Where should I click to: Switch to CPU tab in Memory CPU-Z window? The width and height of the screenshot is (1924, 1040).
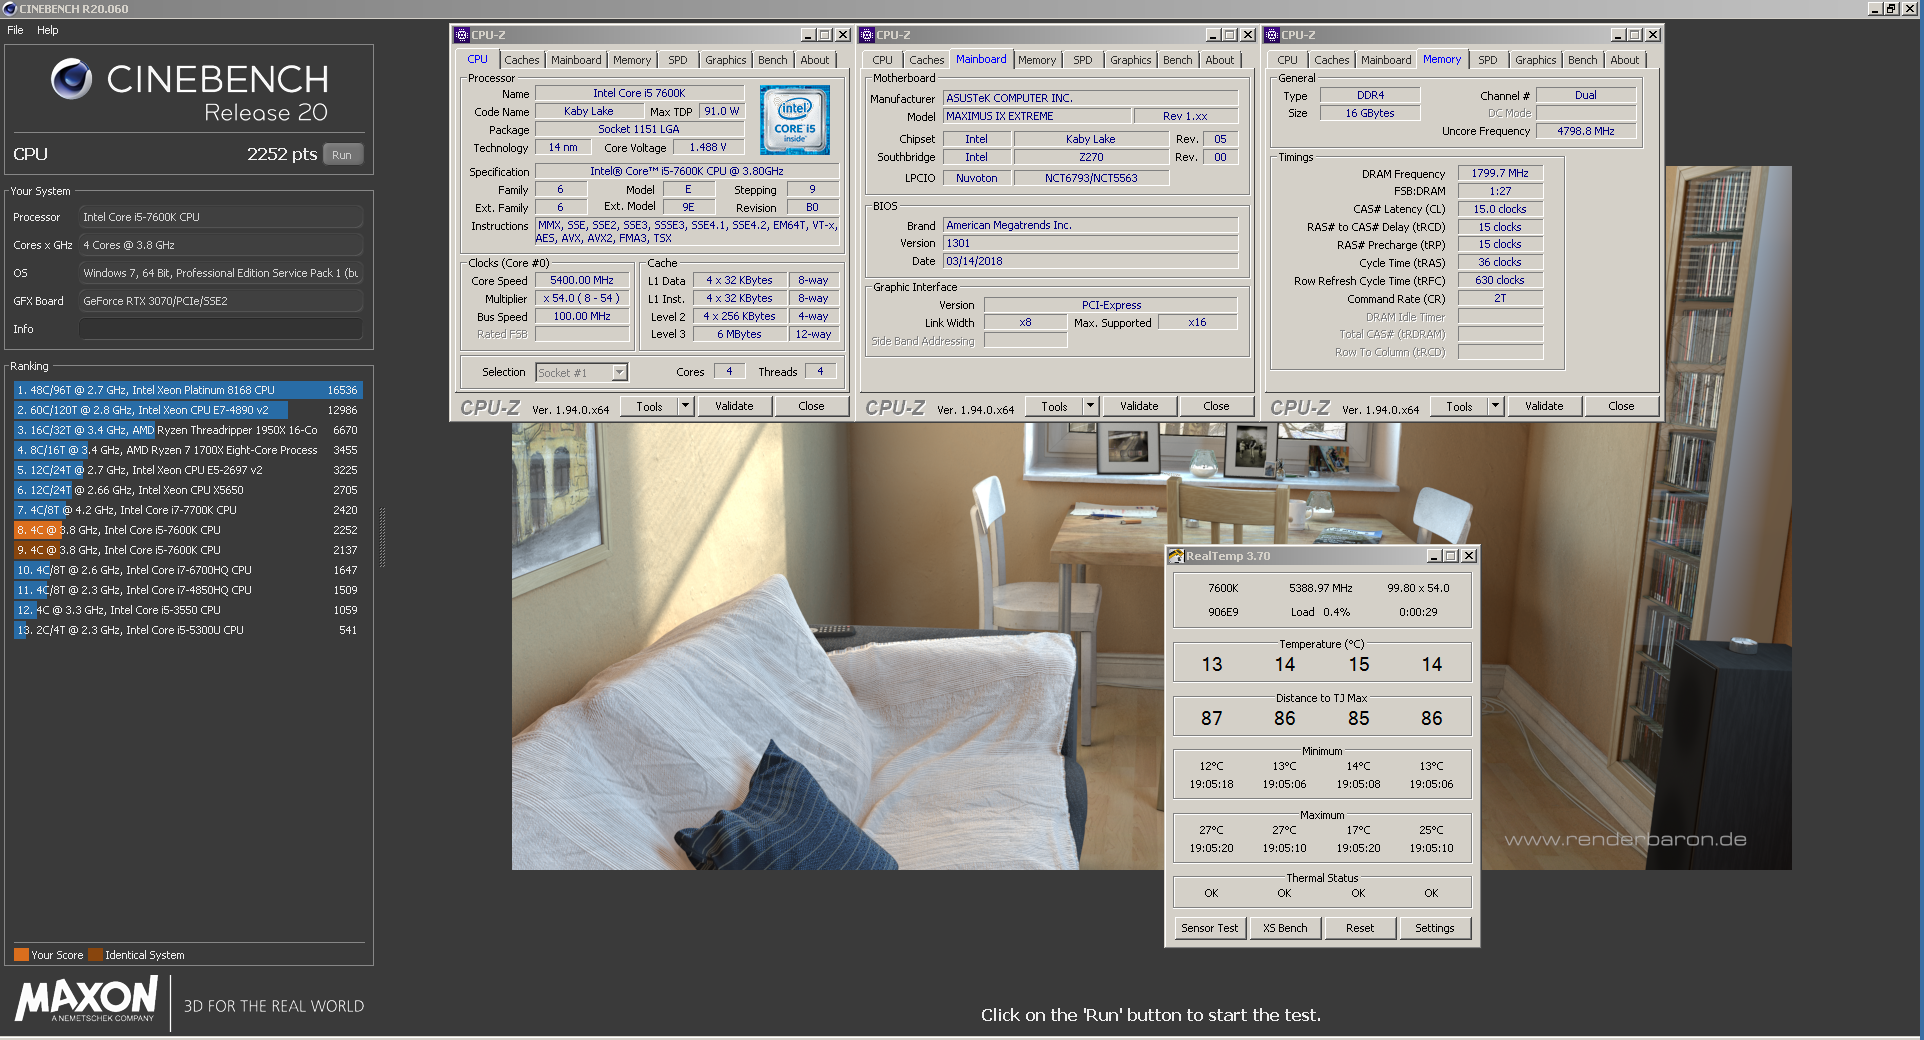click(1287, 60)
